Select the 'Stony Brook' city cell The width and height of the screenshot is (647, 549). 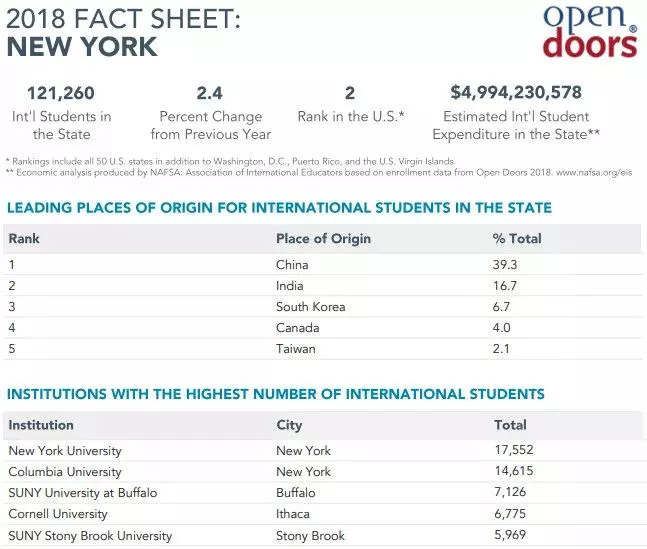310,536
